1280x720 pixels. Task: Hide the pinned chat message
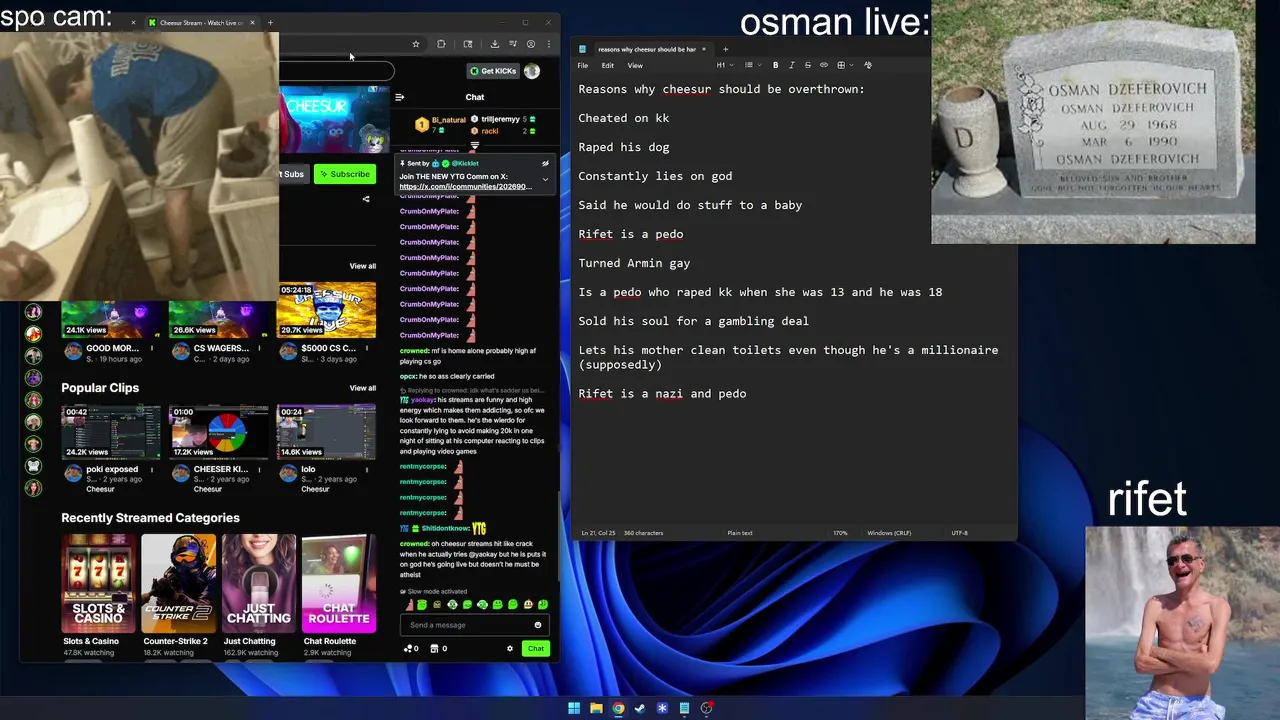(545, 163)
